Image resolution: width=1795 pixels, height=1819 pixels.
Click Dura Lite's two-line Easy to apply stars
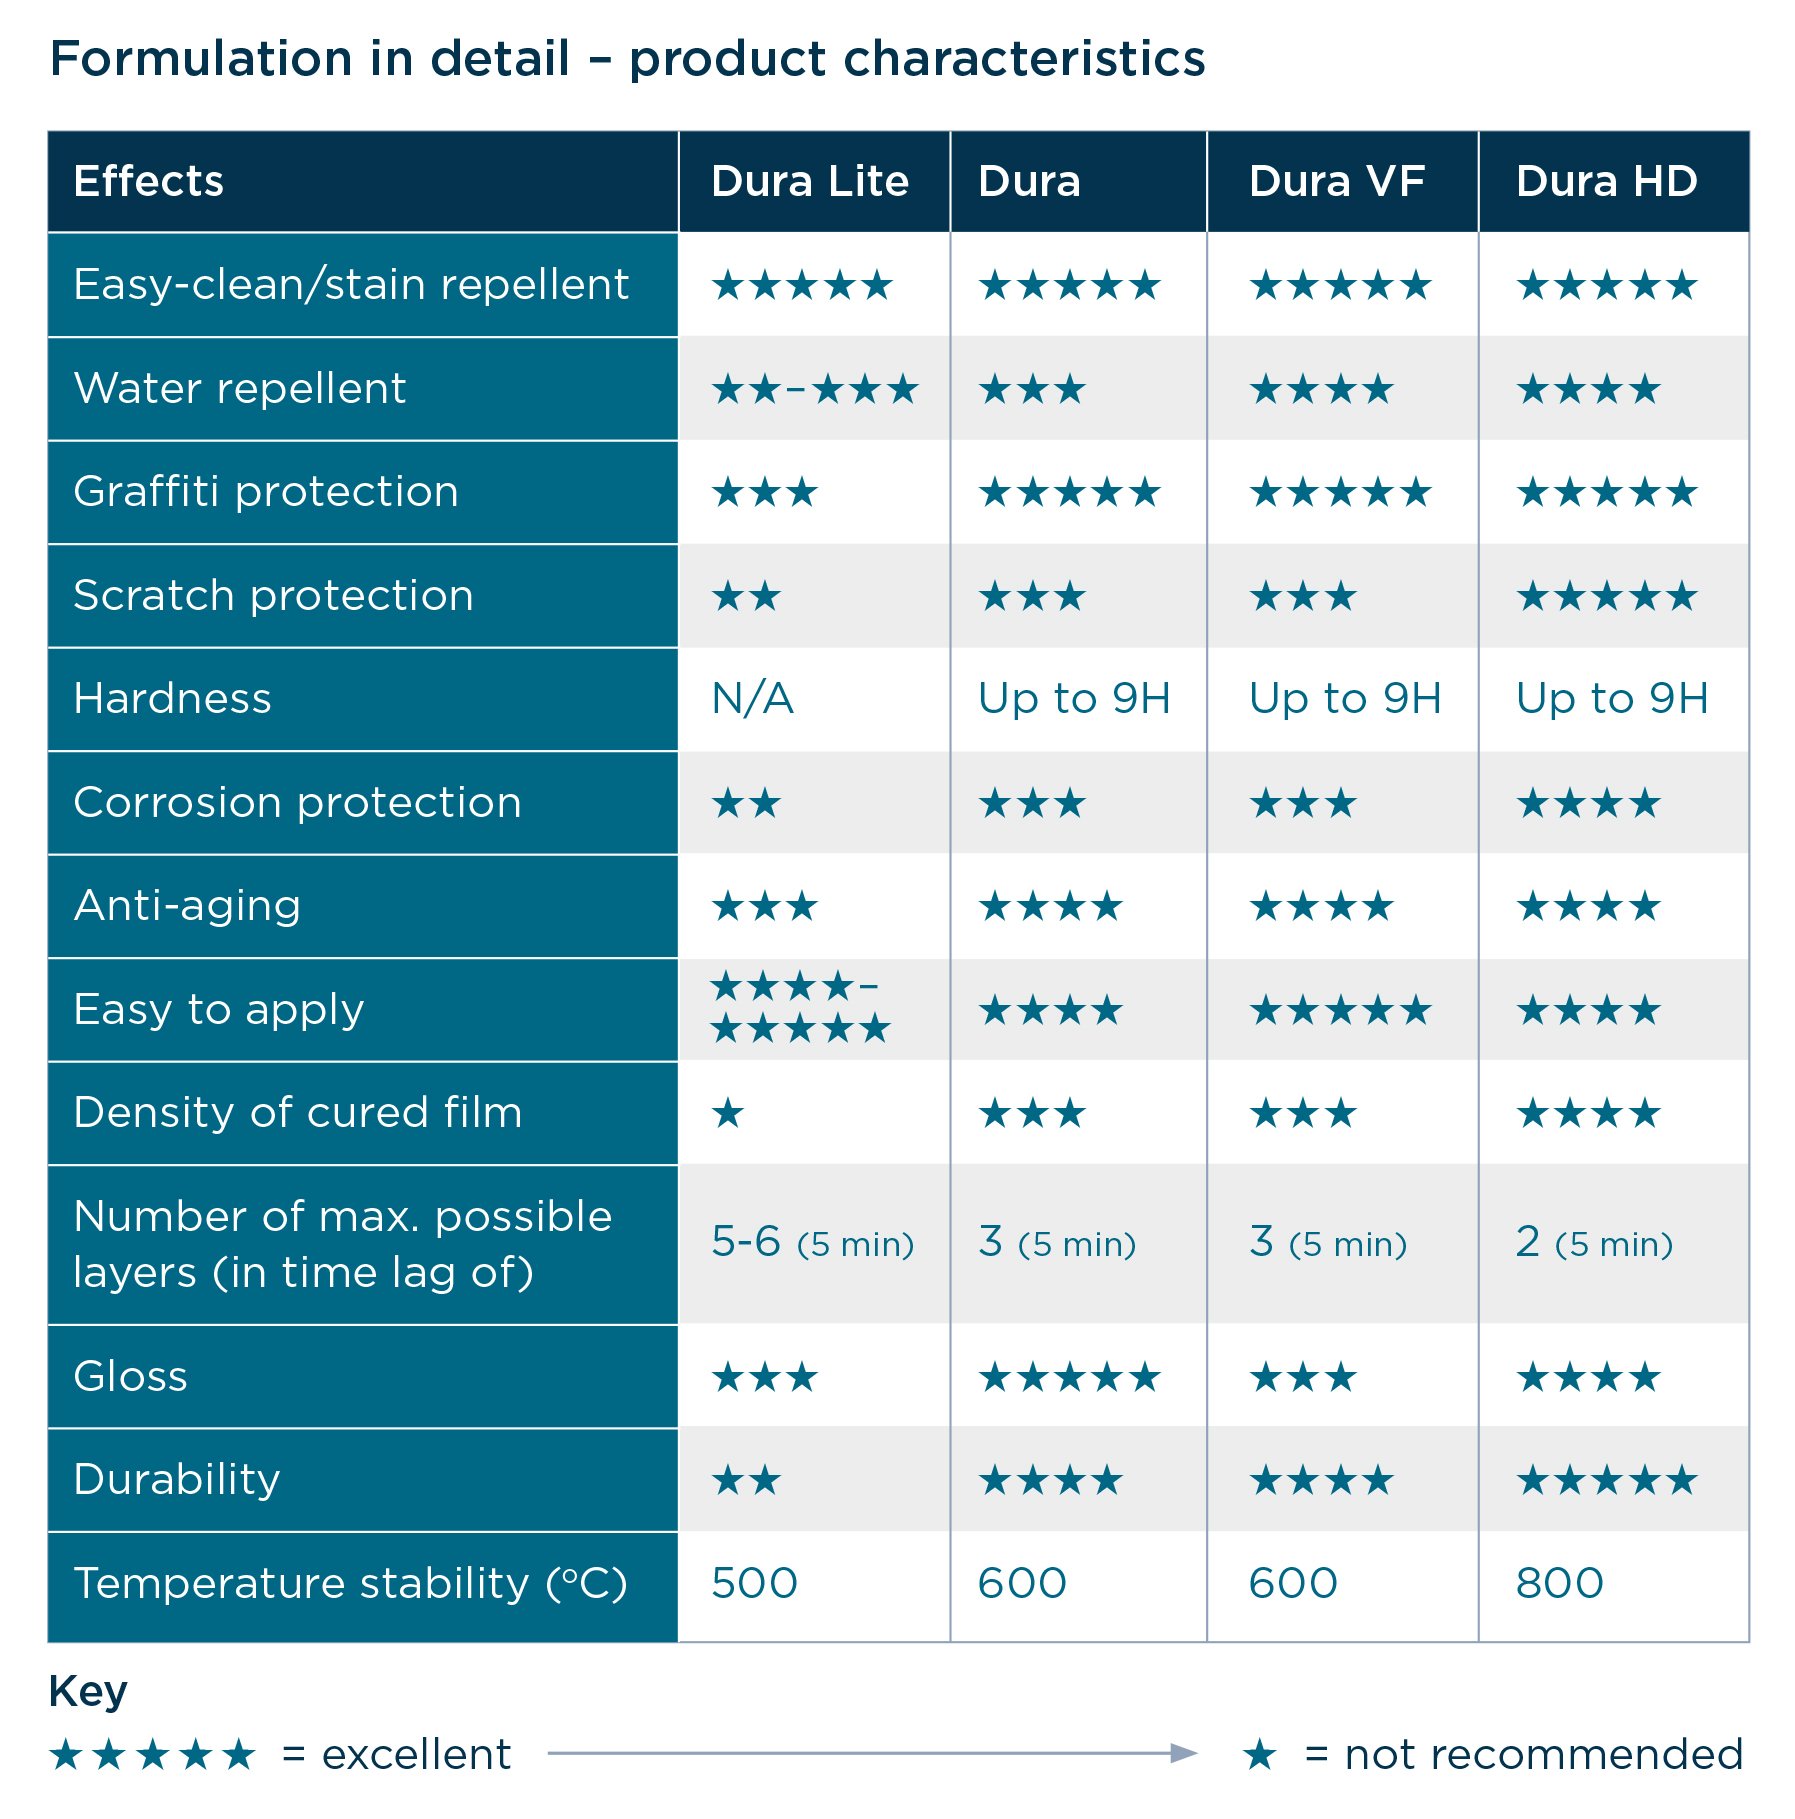(x=799, y=1008)
